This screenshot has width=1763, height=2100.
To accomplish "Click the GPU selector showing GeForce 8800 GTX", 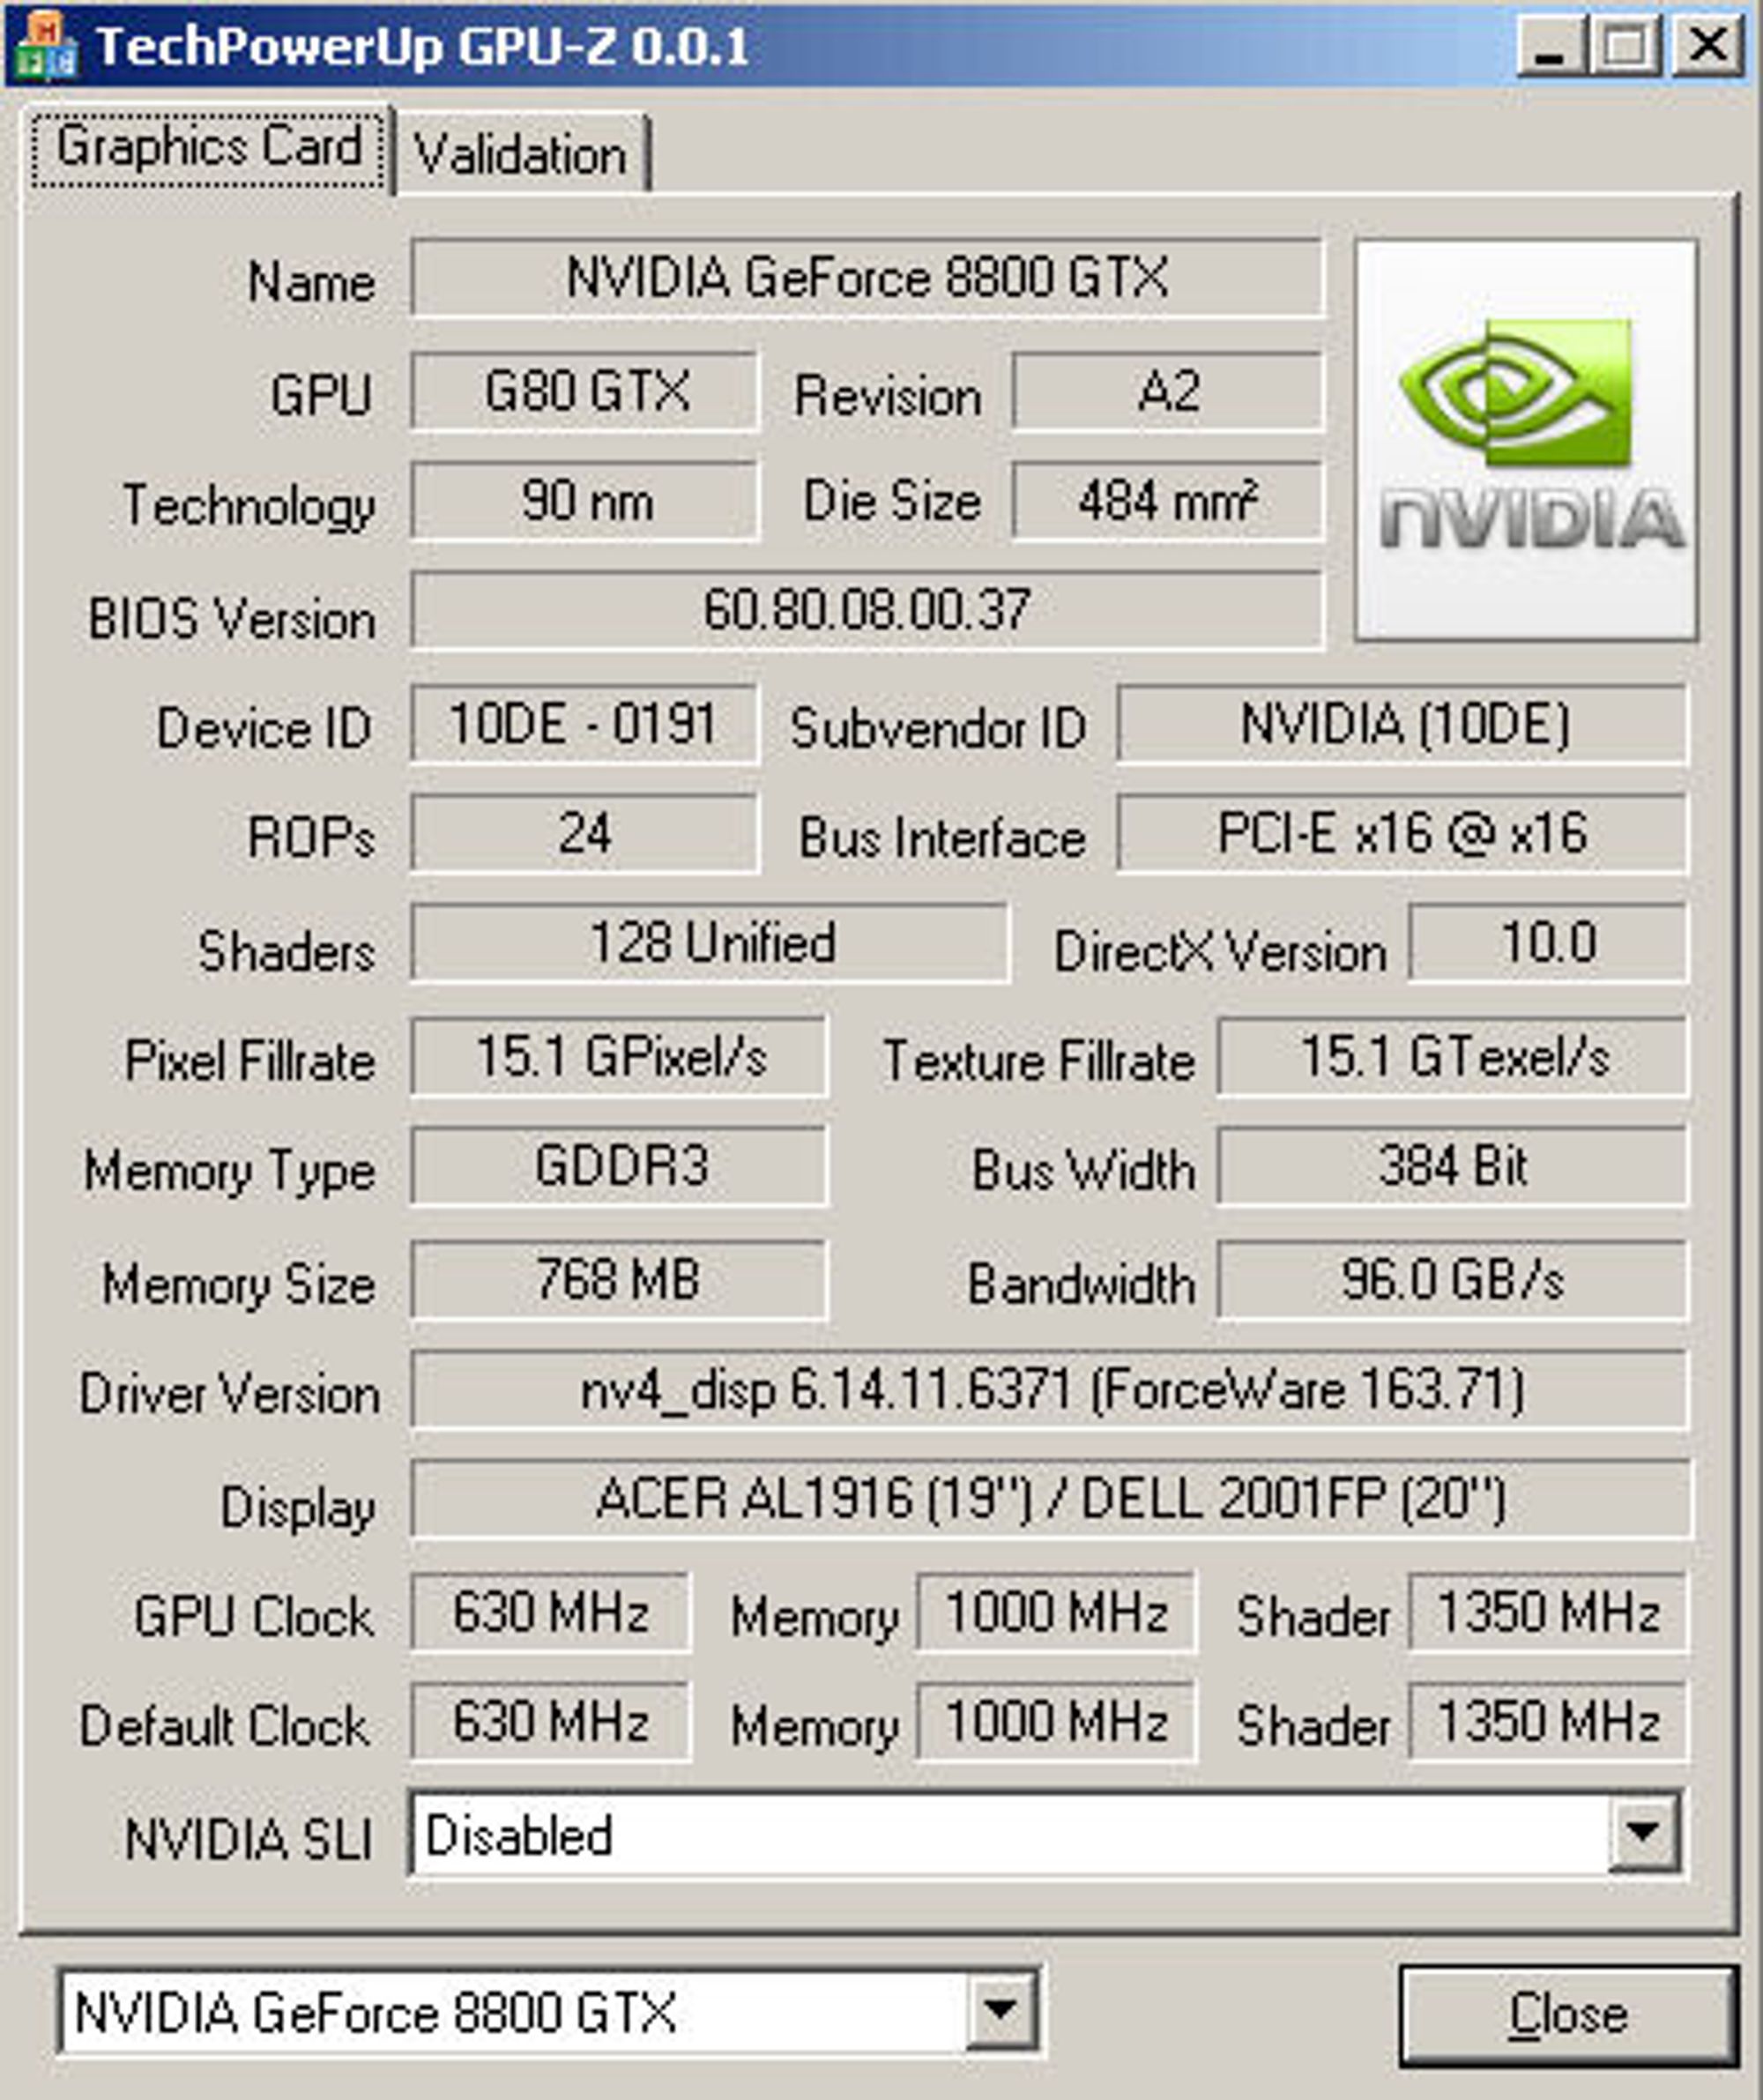I will 548,2010.
